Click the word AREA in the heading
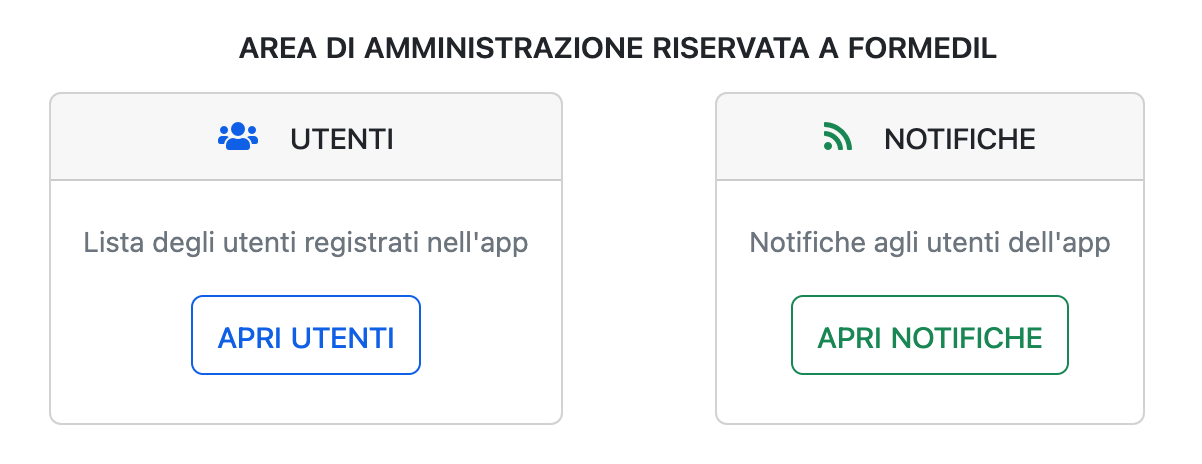Image resolution: width=1202 pixels, height=464 pixels. pyautogui.click(x=271, y=49)
